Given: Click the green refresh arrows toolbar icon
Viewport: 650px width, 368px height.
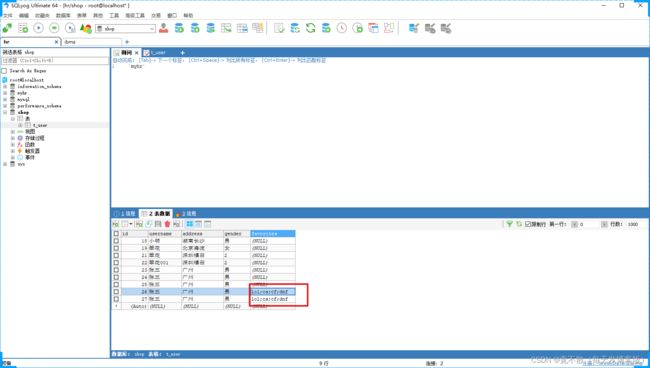Looking at the screenshot, I should click(310, 28).
